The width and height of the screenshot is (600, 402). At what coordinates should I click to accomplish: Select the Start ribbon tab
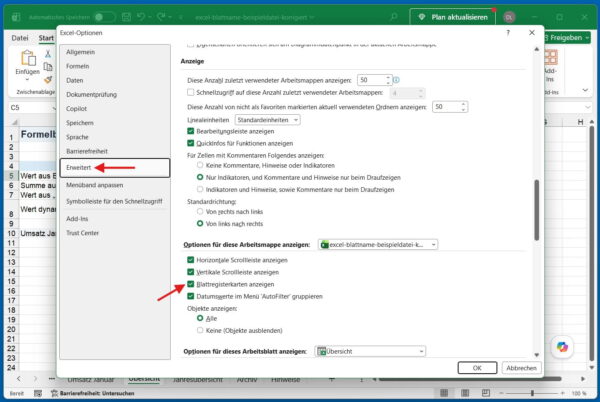(x=46, y=38)
